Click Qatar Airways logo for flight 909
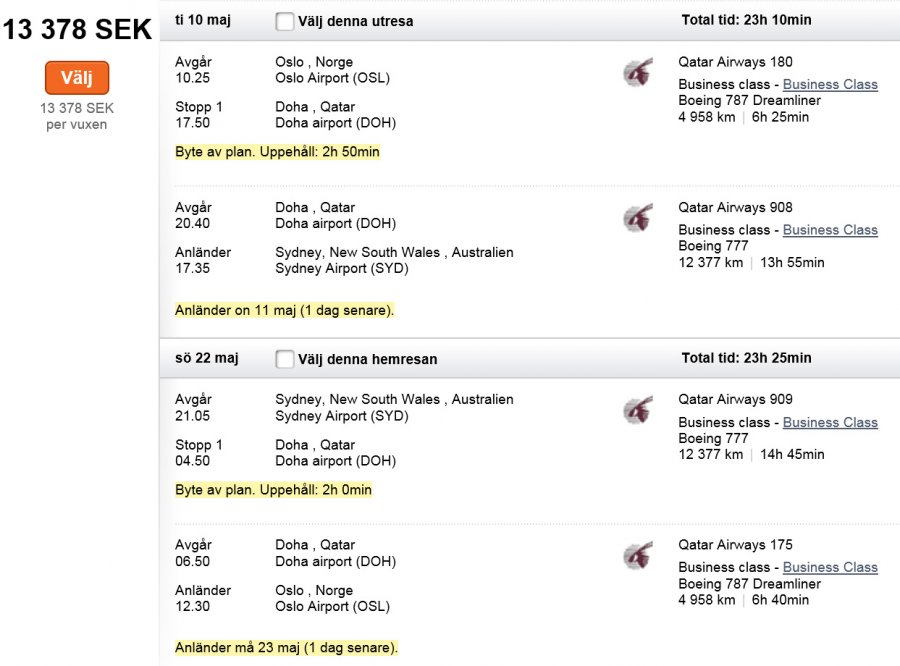900x666 pixels. pyautogui.click(x=637, y=410)
